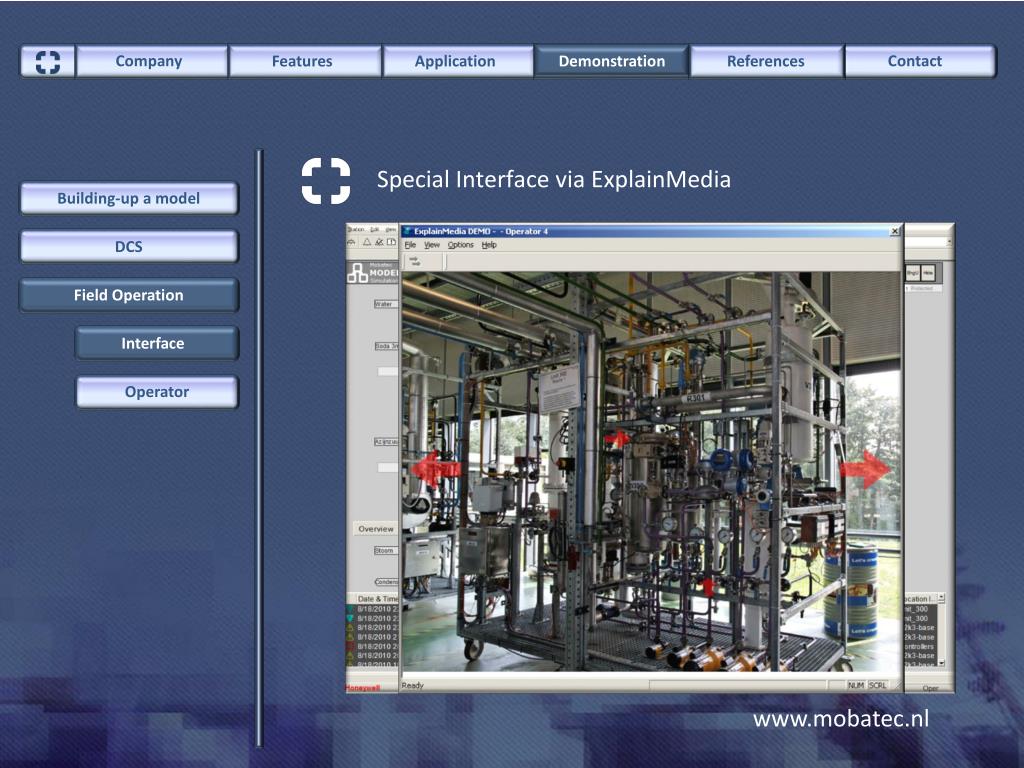Image resolution: width=1024 pixels, height=768 pixels.
Task: Click the Location column header on right
Action: tap(920, 598)
